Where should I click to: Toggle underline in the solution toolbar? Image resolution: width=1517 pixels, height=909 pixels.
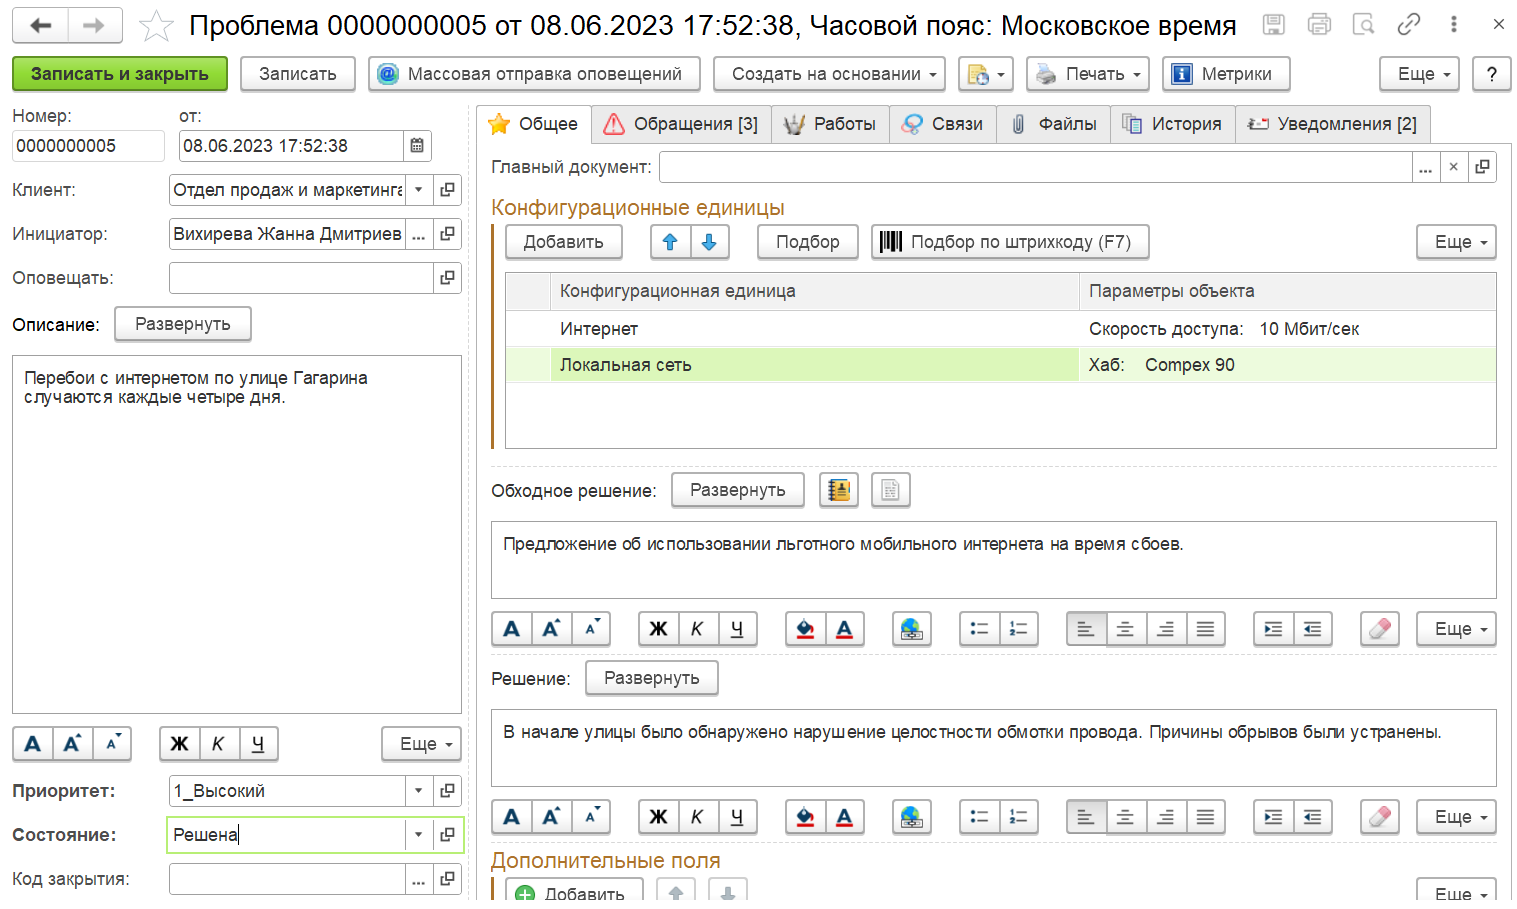(x=736, y=817)
